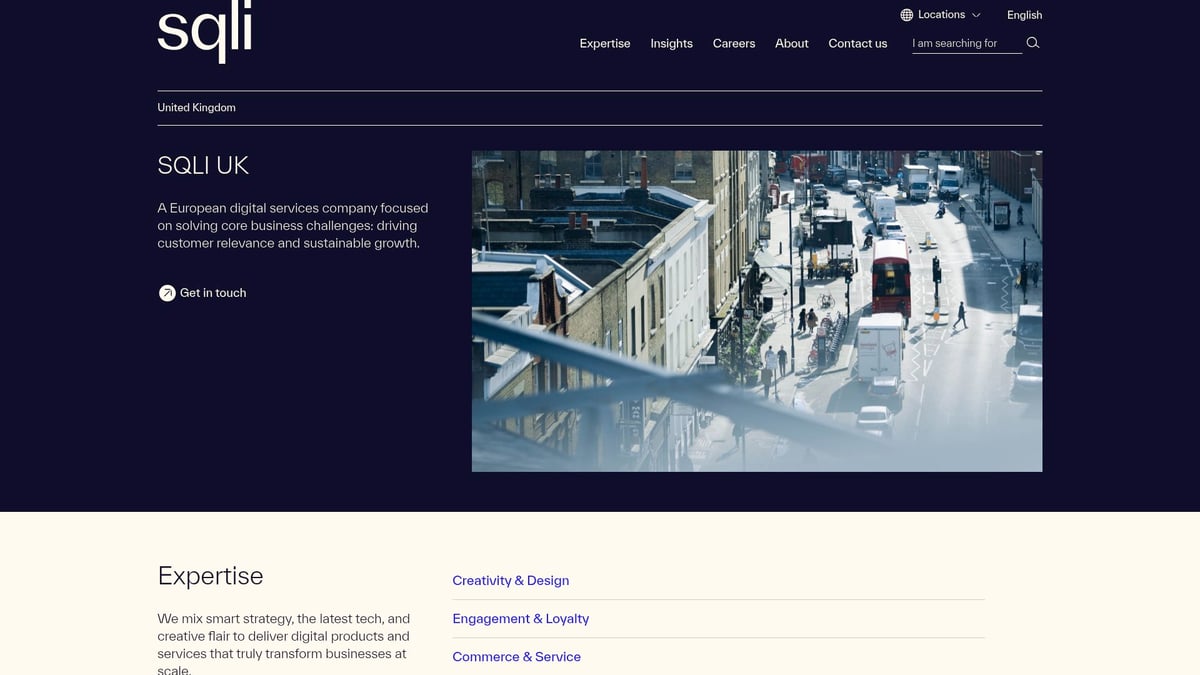Click the SQLI UK heading
Viewport: 1200px width, 675px height.
coord(203,165)
